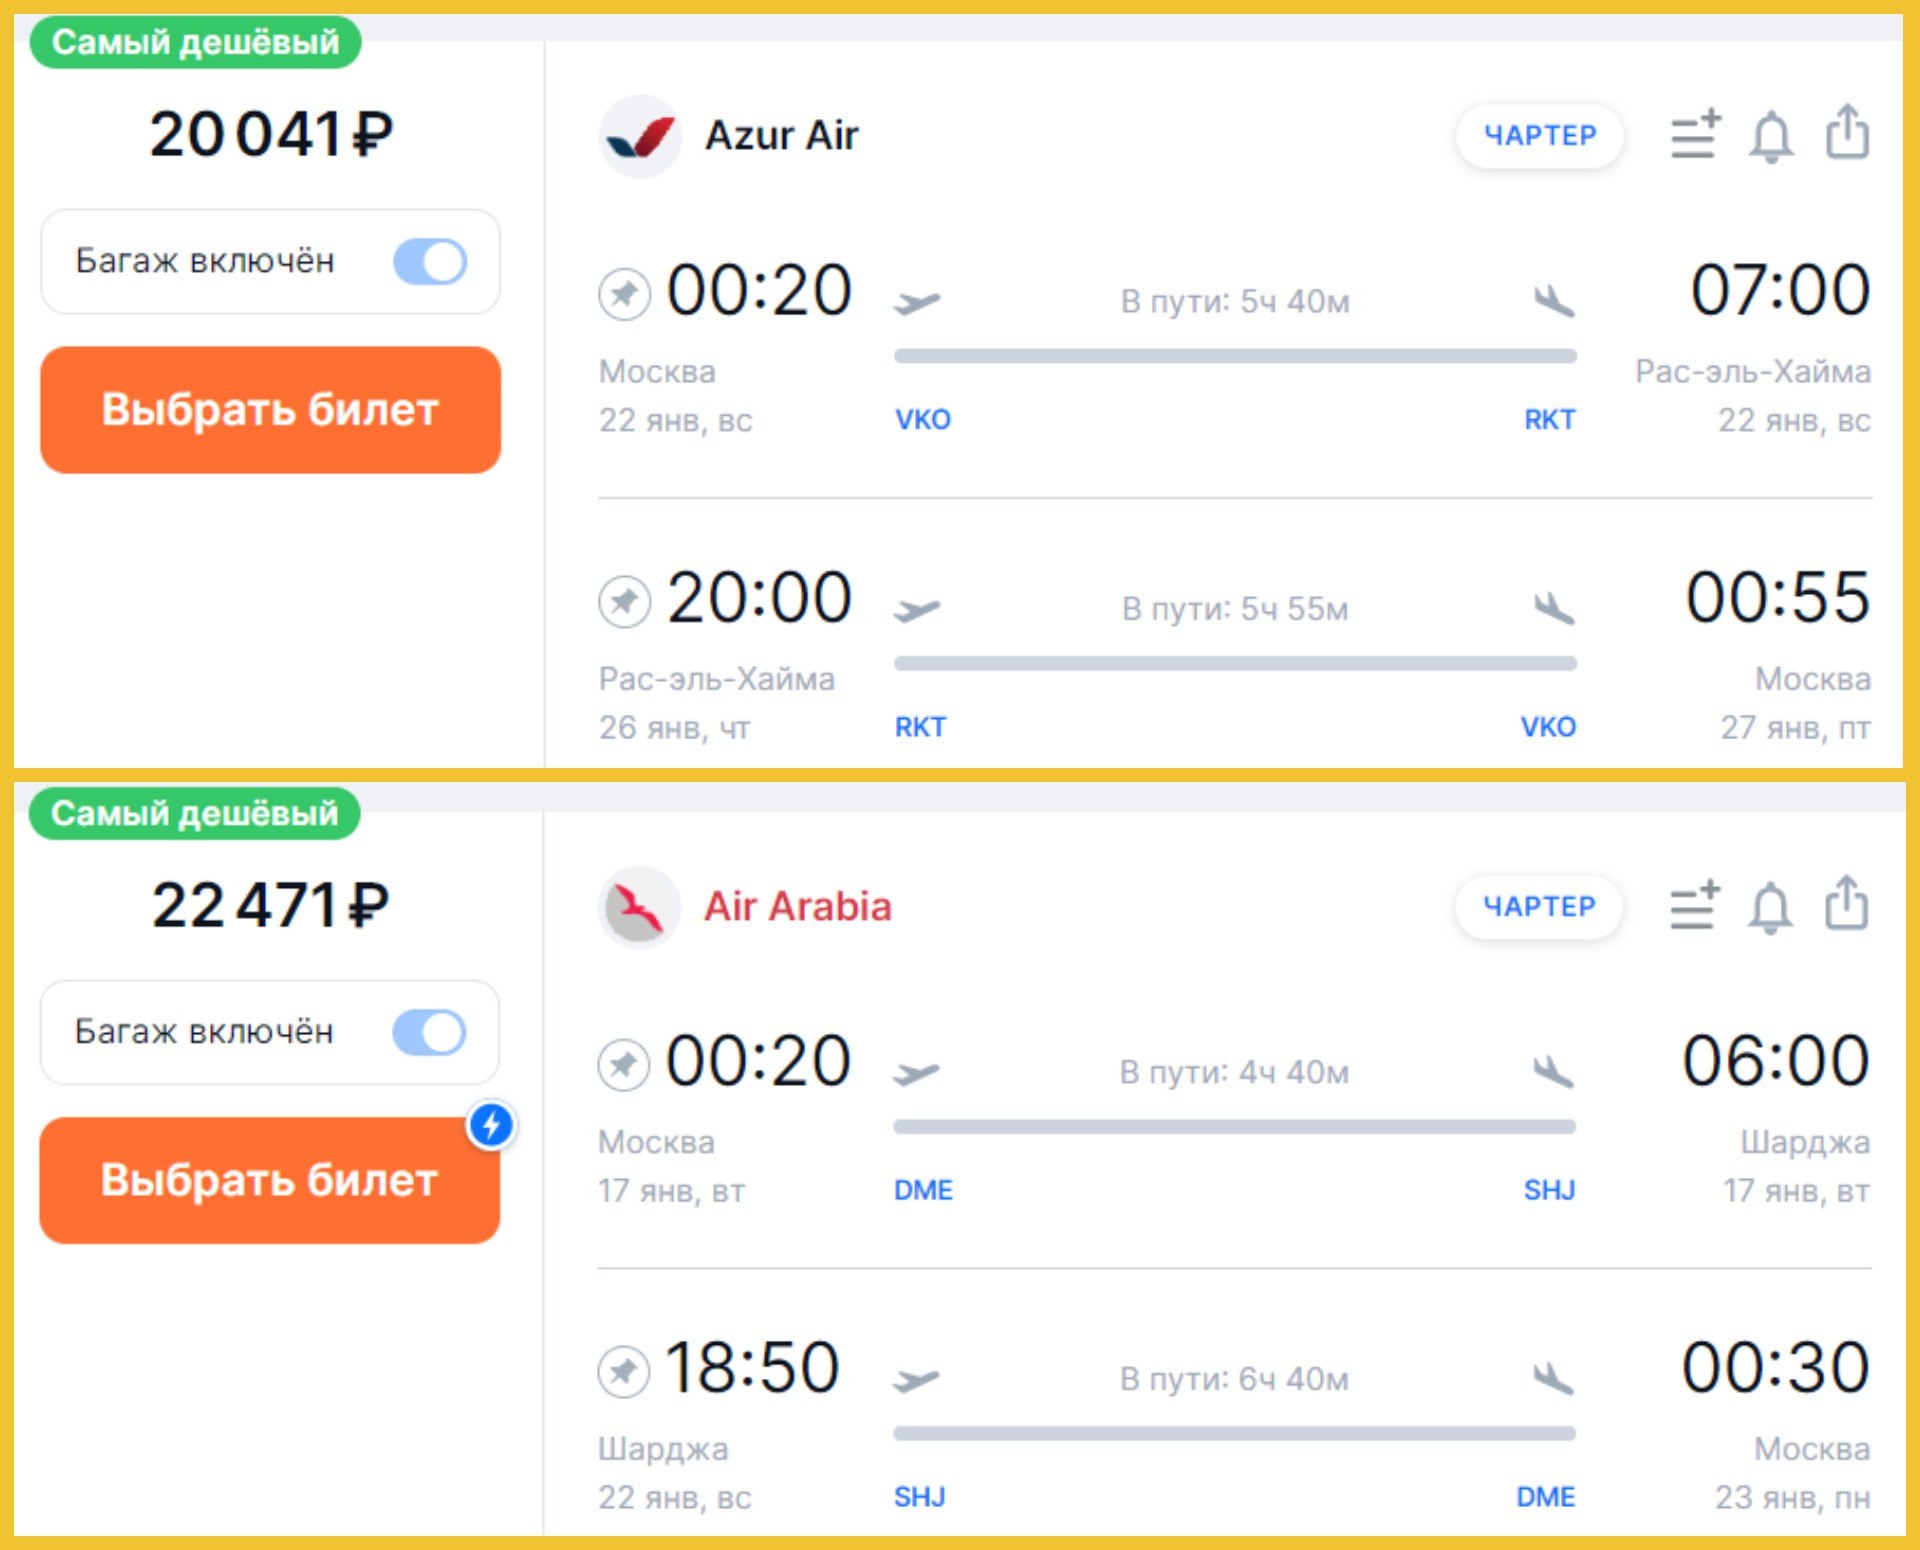Pin the 00:20 Moscow to Ras al-Khaimah flight
This screenshot has width=1920, height=1550.
(x=624, y=294)
